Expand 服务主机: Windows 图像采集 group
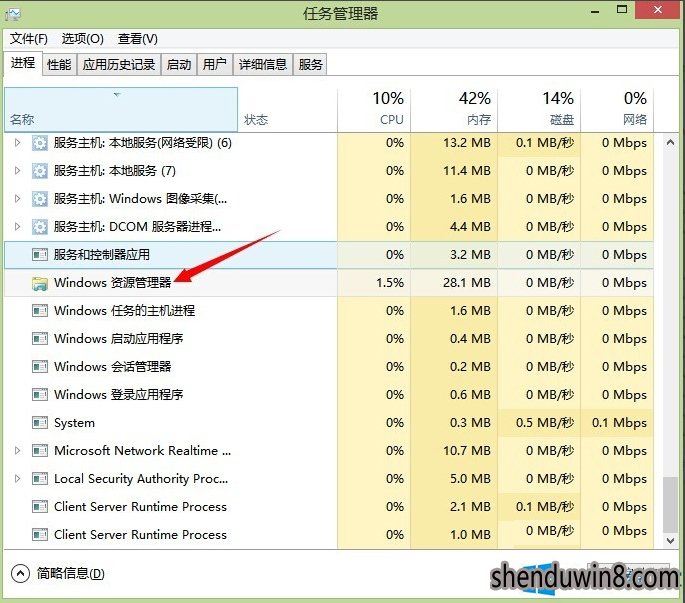Image resolution: width=685 pixels, height=603 pixels. pyautogui.click(x=17, y=198)
